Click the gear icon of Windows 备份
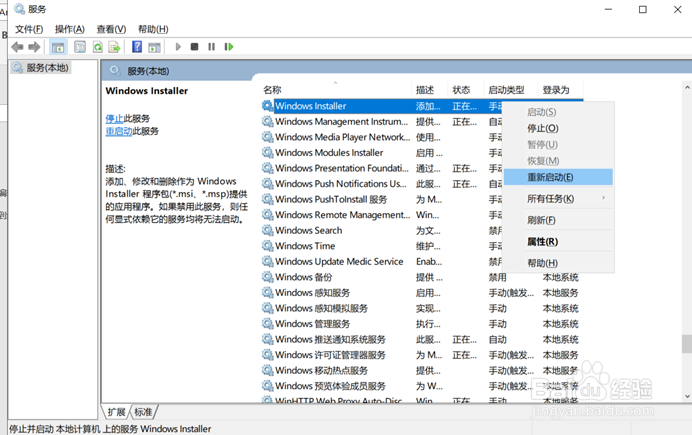The height and width of the screenshot is (435, 692). (x=267, y=277)
